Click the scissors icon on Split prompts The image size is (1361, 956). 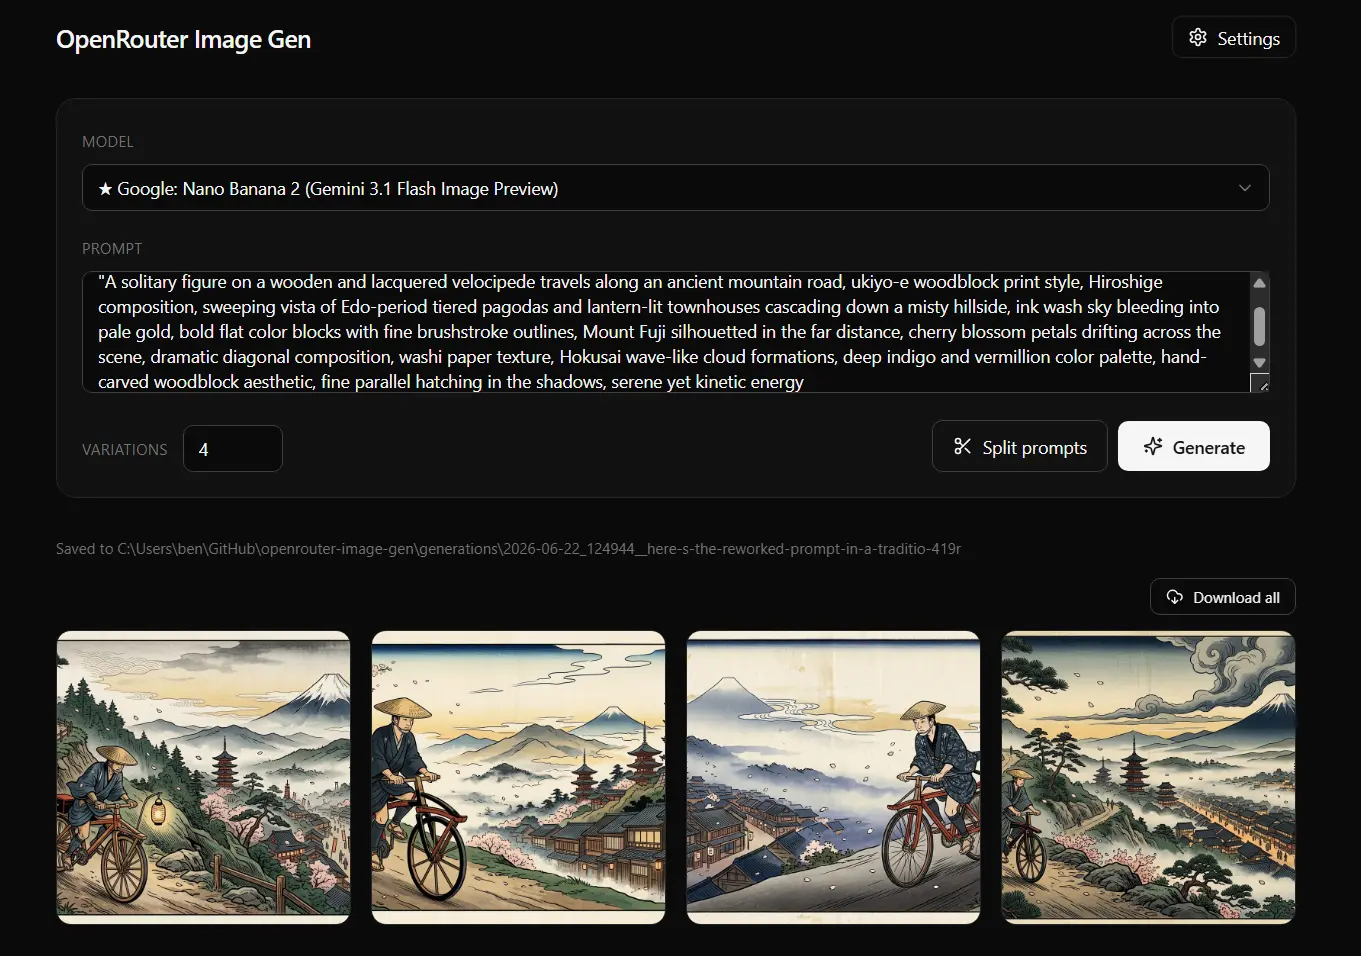click(x=962, y=446)
